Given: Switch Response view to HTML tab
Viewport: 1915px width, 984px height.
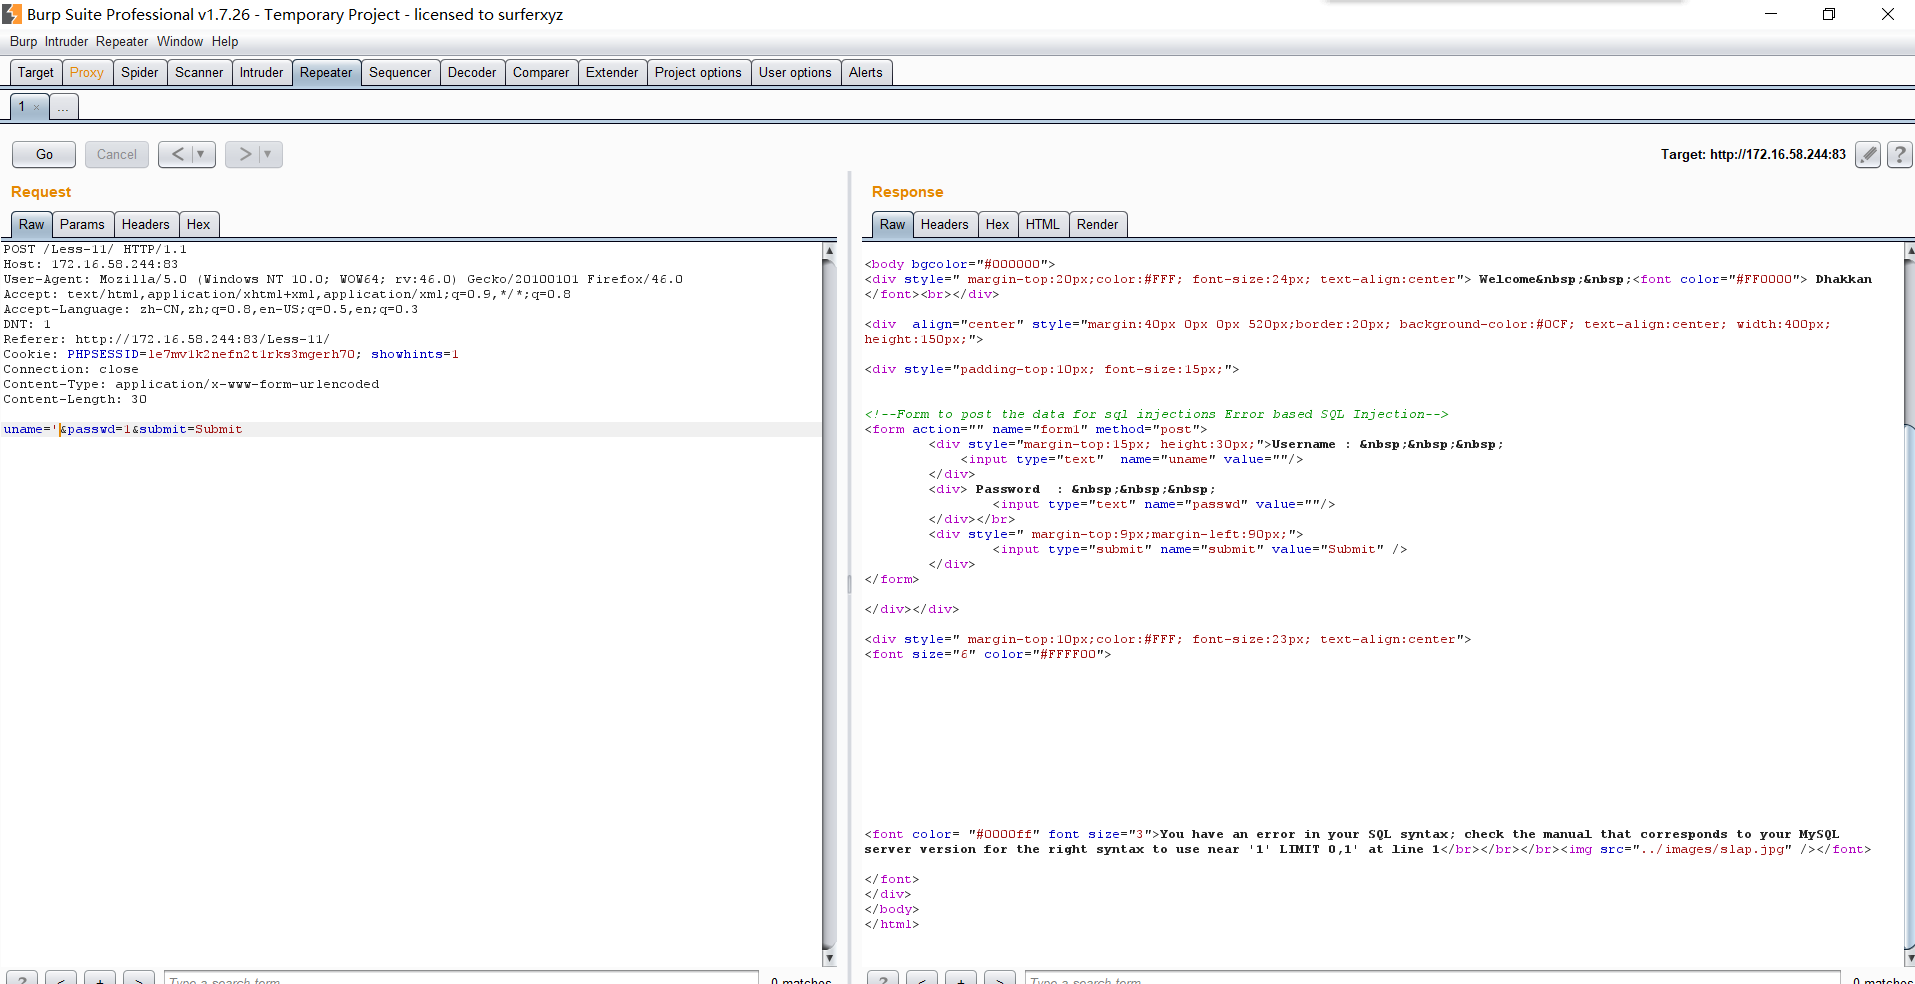Looking at the screenshot, I should pos(1043,225).
